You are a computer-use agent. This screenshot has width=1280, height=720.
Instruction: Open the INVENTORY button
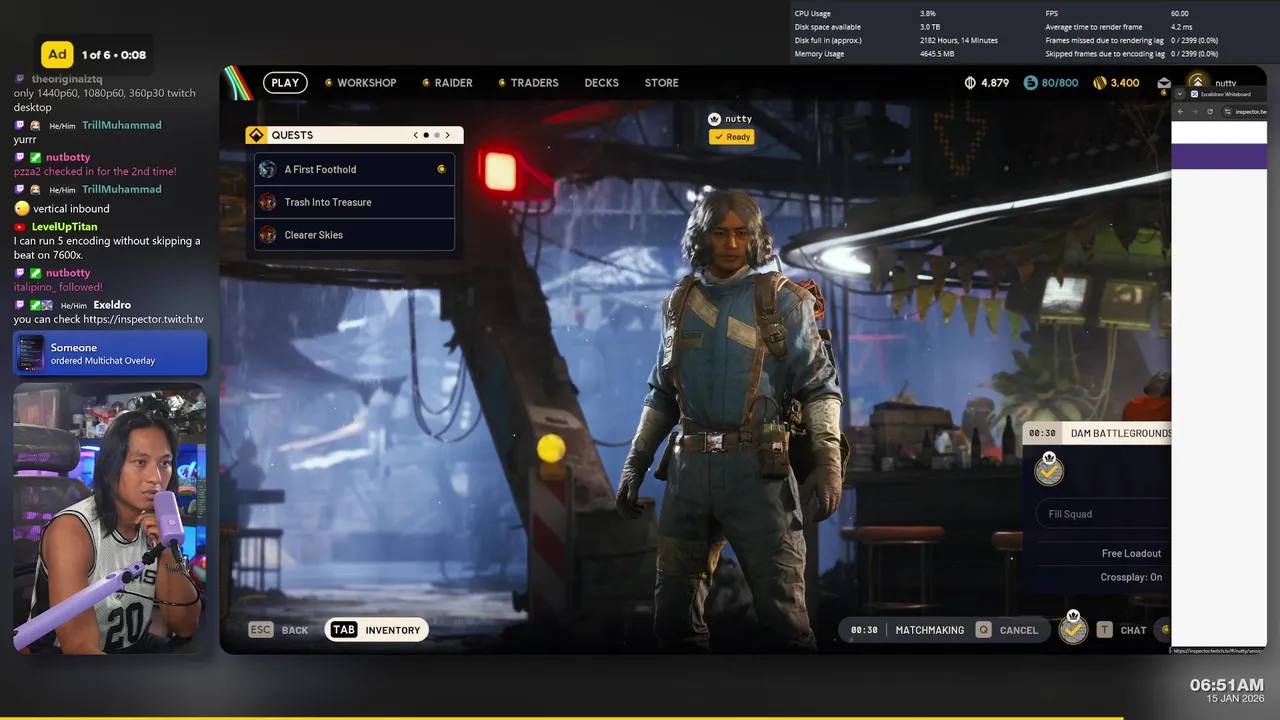377,630
